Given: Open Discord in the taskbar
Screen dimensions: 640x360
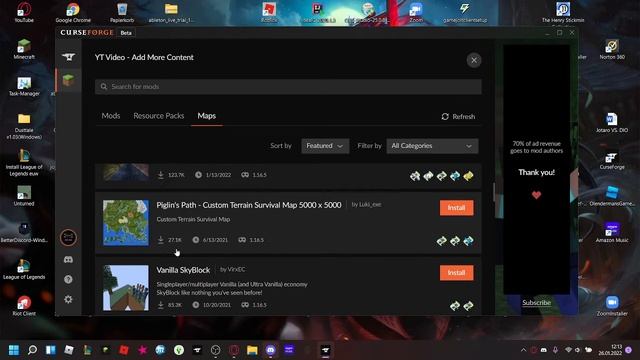Looking at the screenshot, I should tap(271, 350).
